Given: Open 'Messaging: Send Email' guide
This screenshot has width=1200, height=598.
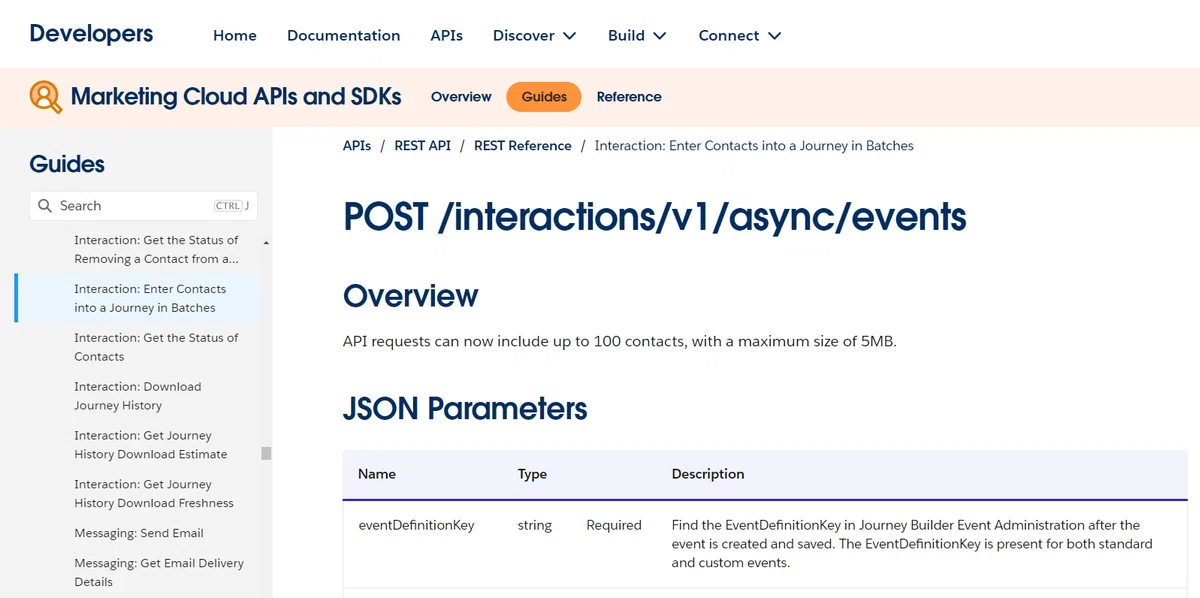Looking at the screenshot, I should click(x=139, y=533).
